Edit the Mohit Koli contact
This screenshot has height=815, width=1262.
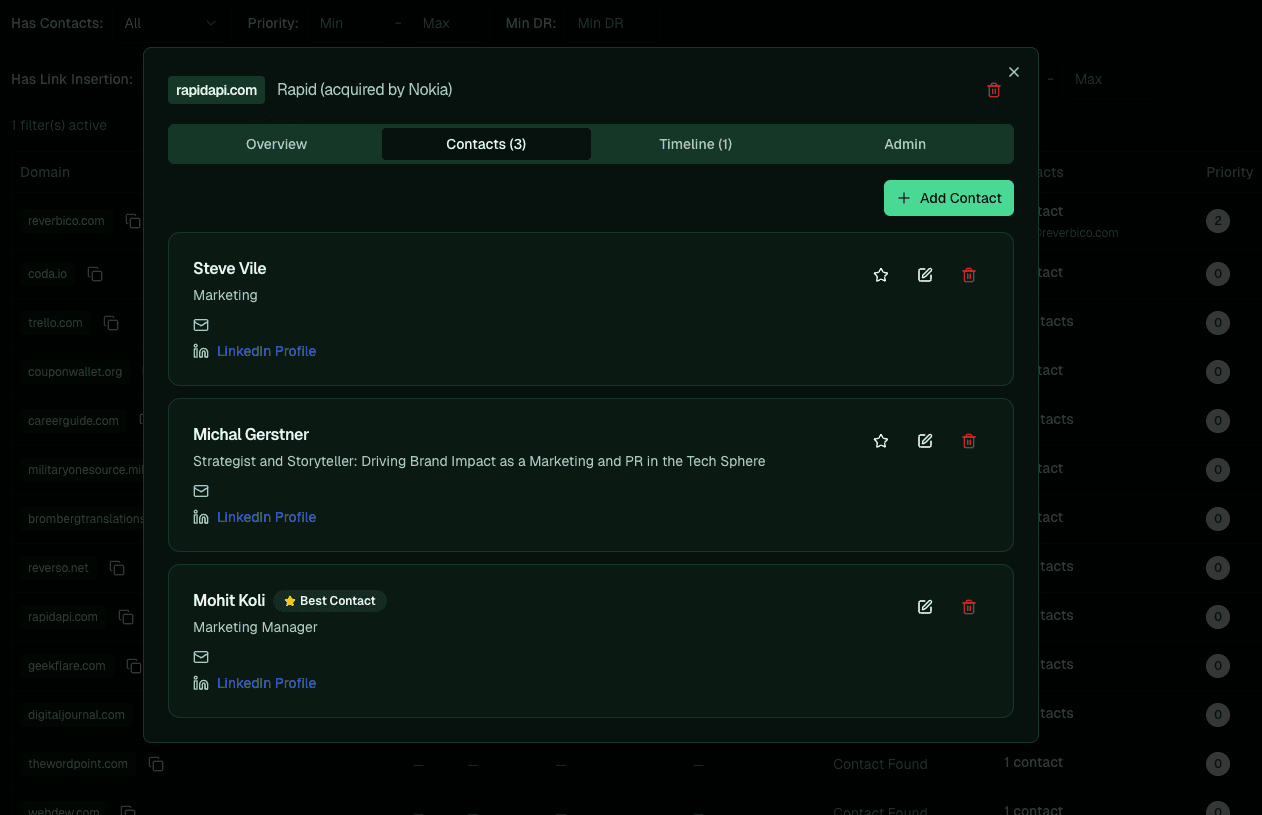point(925,607)
